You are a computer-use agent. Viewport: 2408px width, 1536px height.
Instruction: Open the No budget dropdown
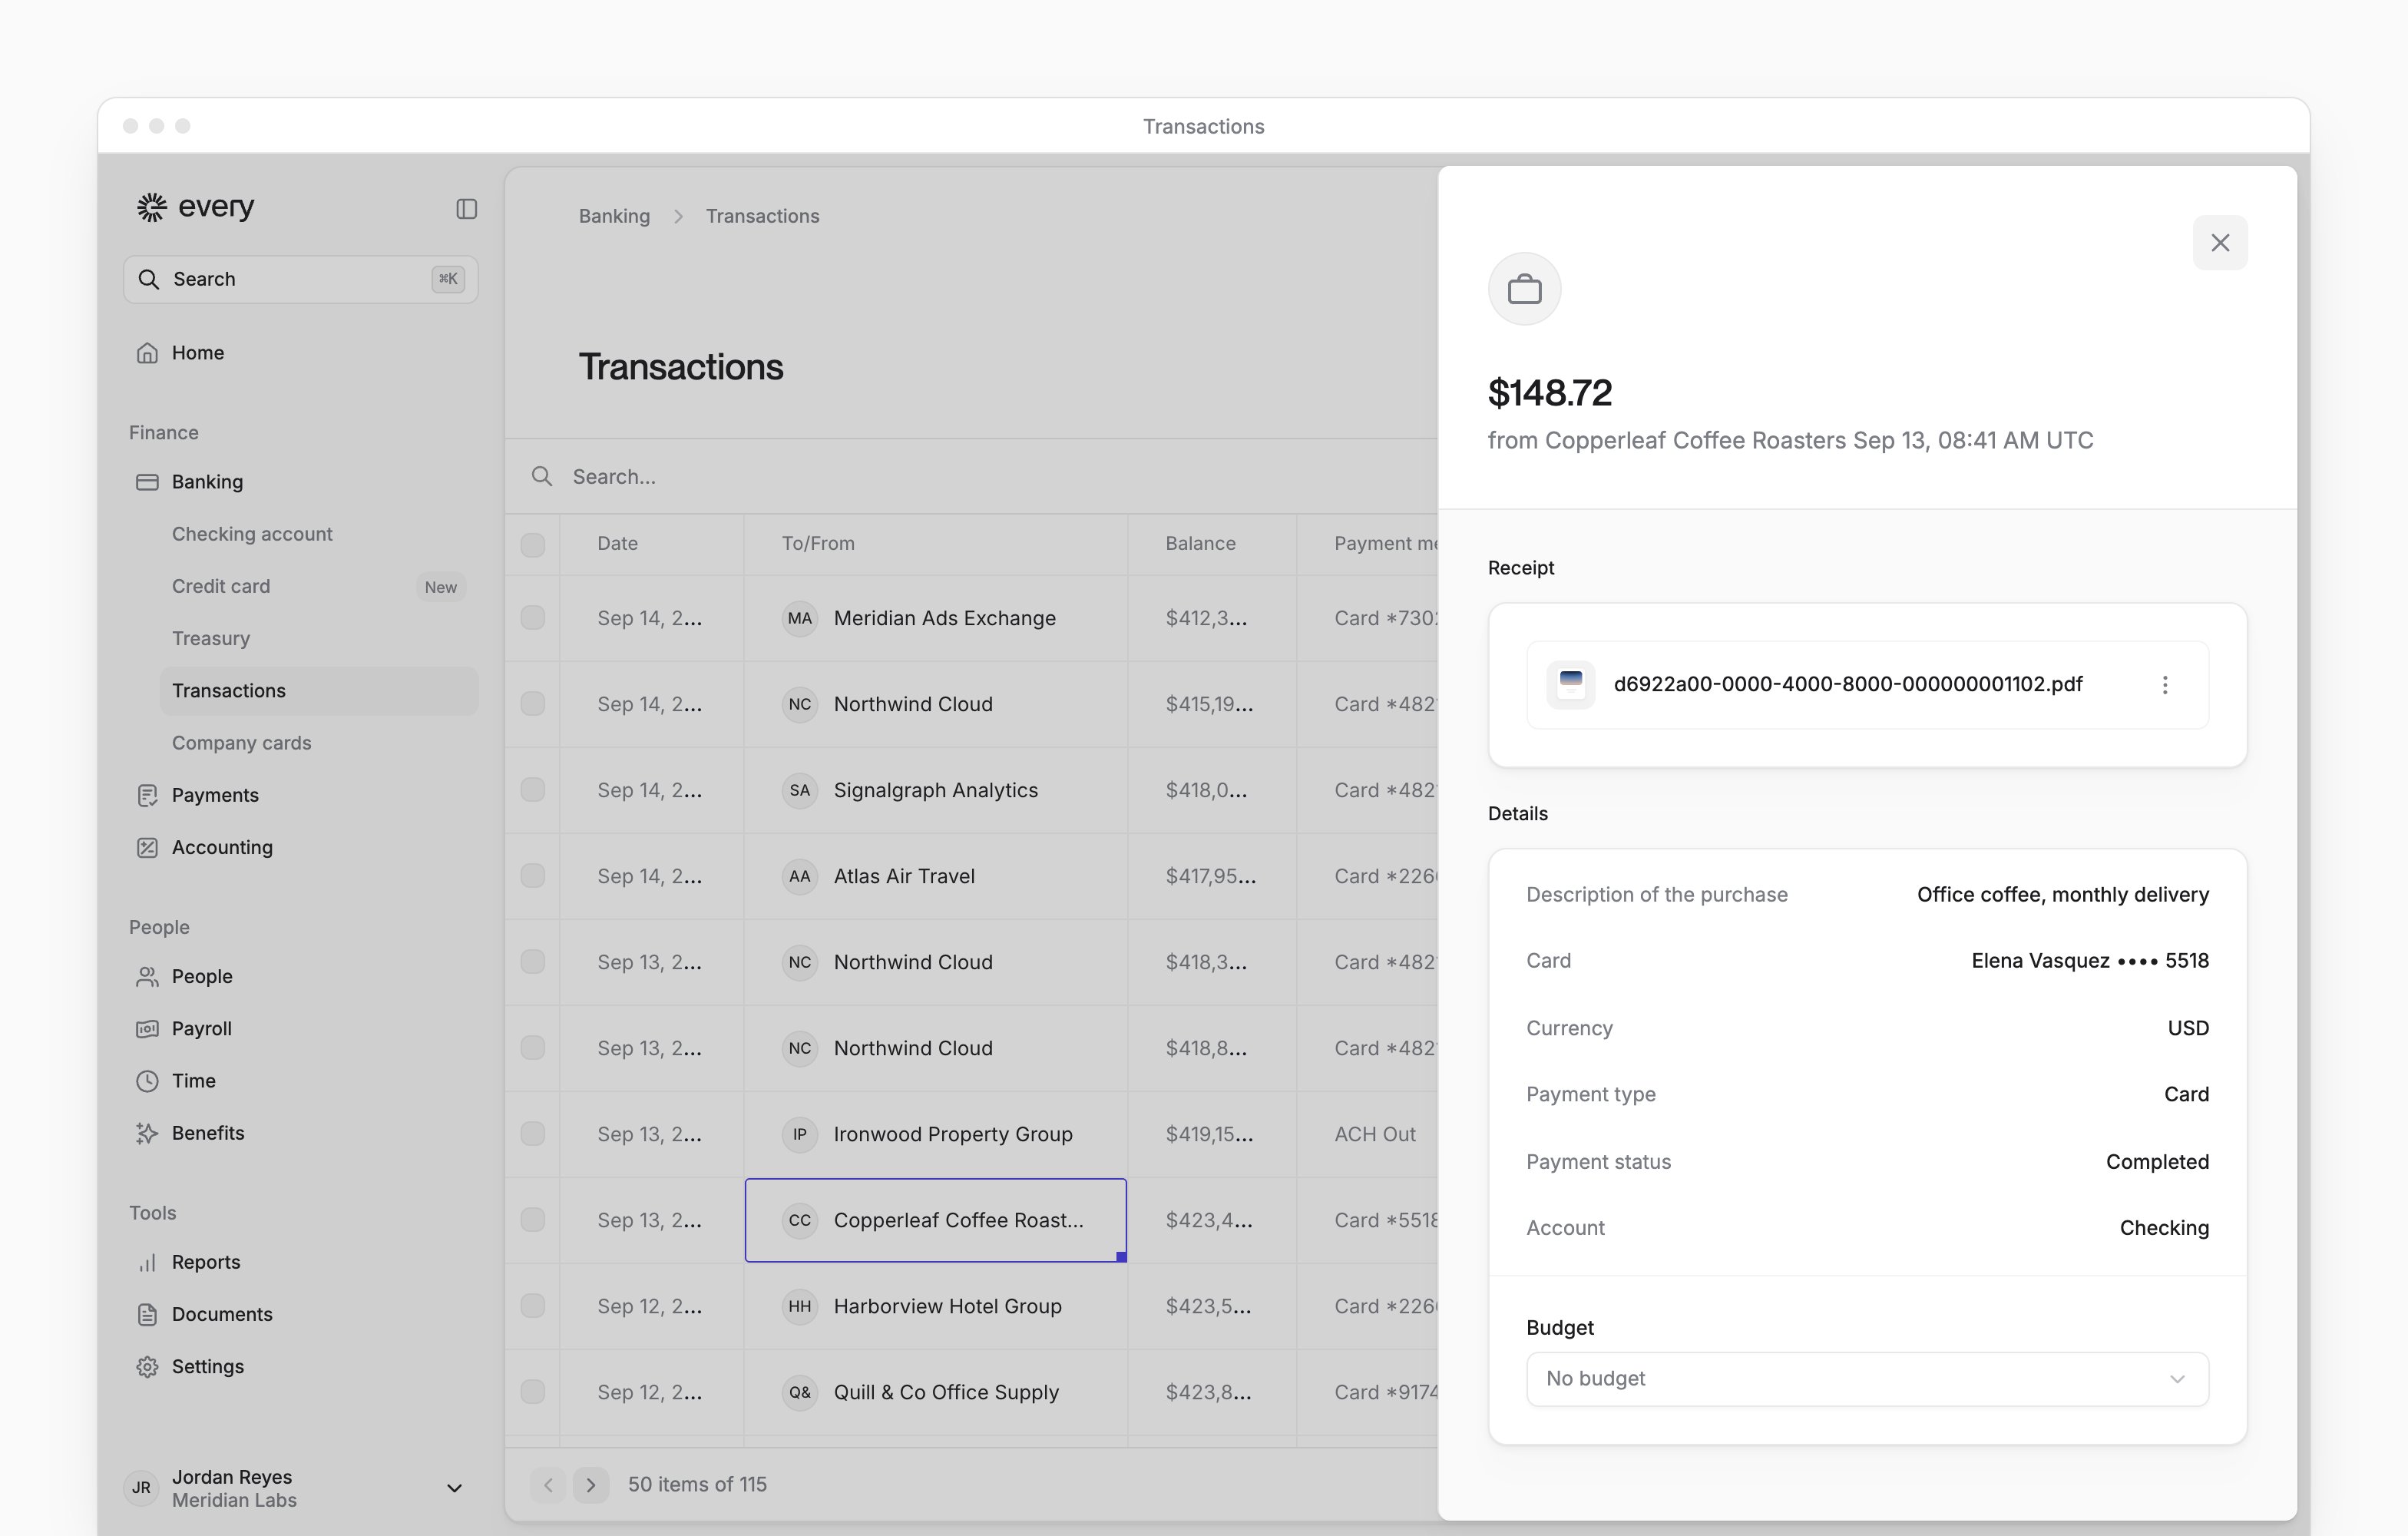tap(1867, 1379)
